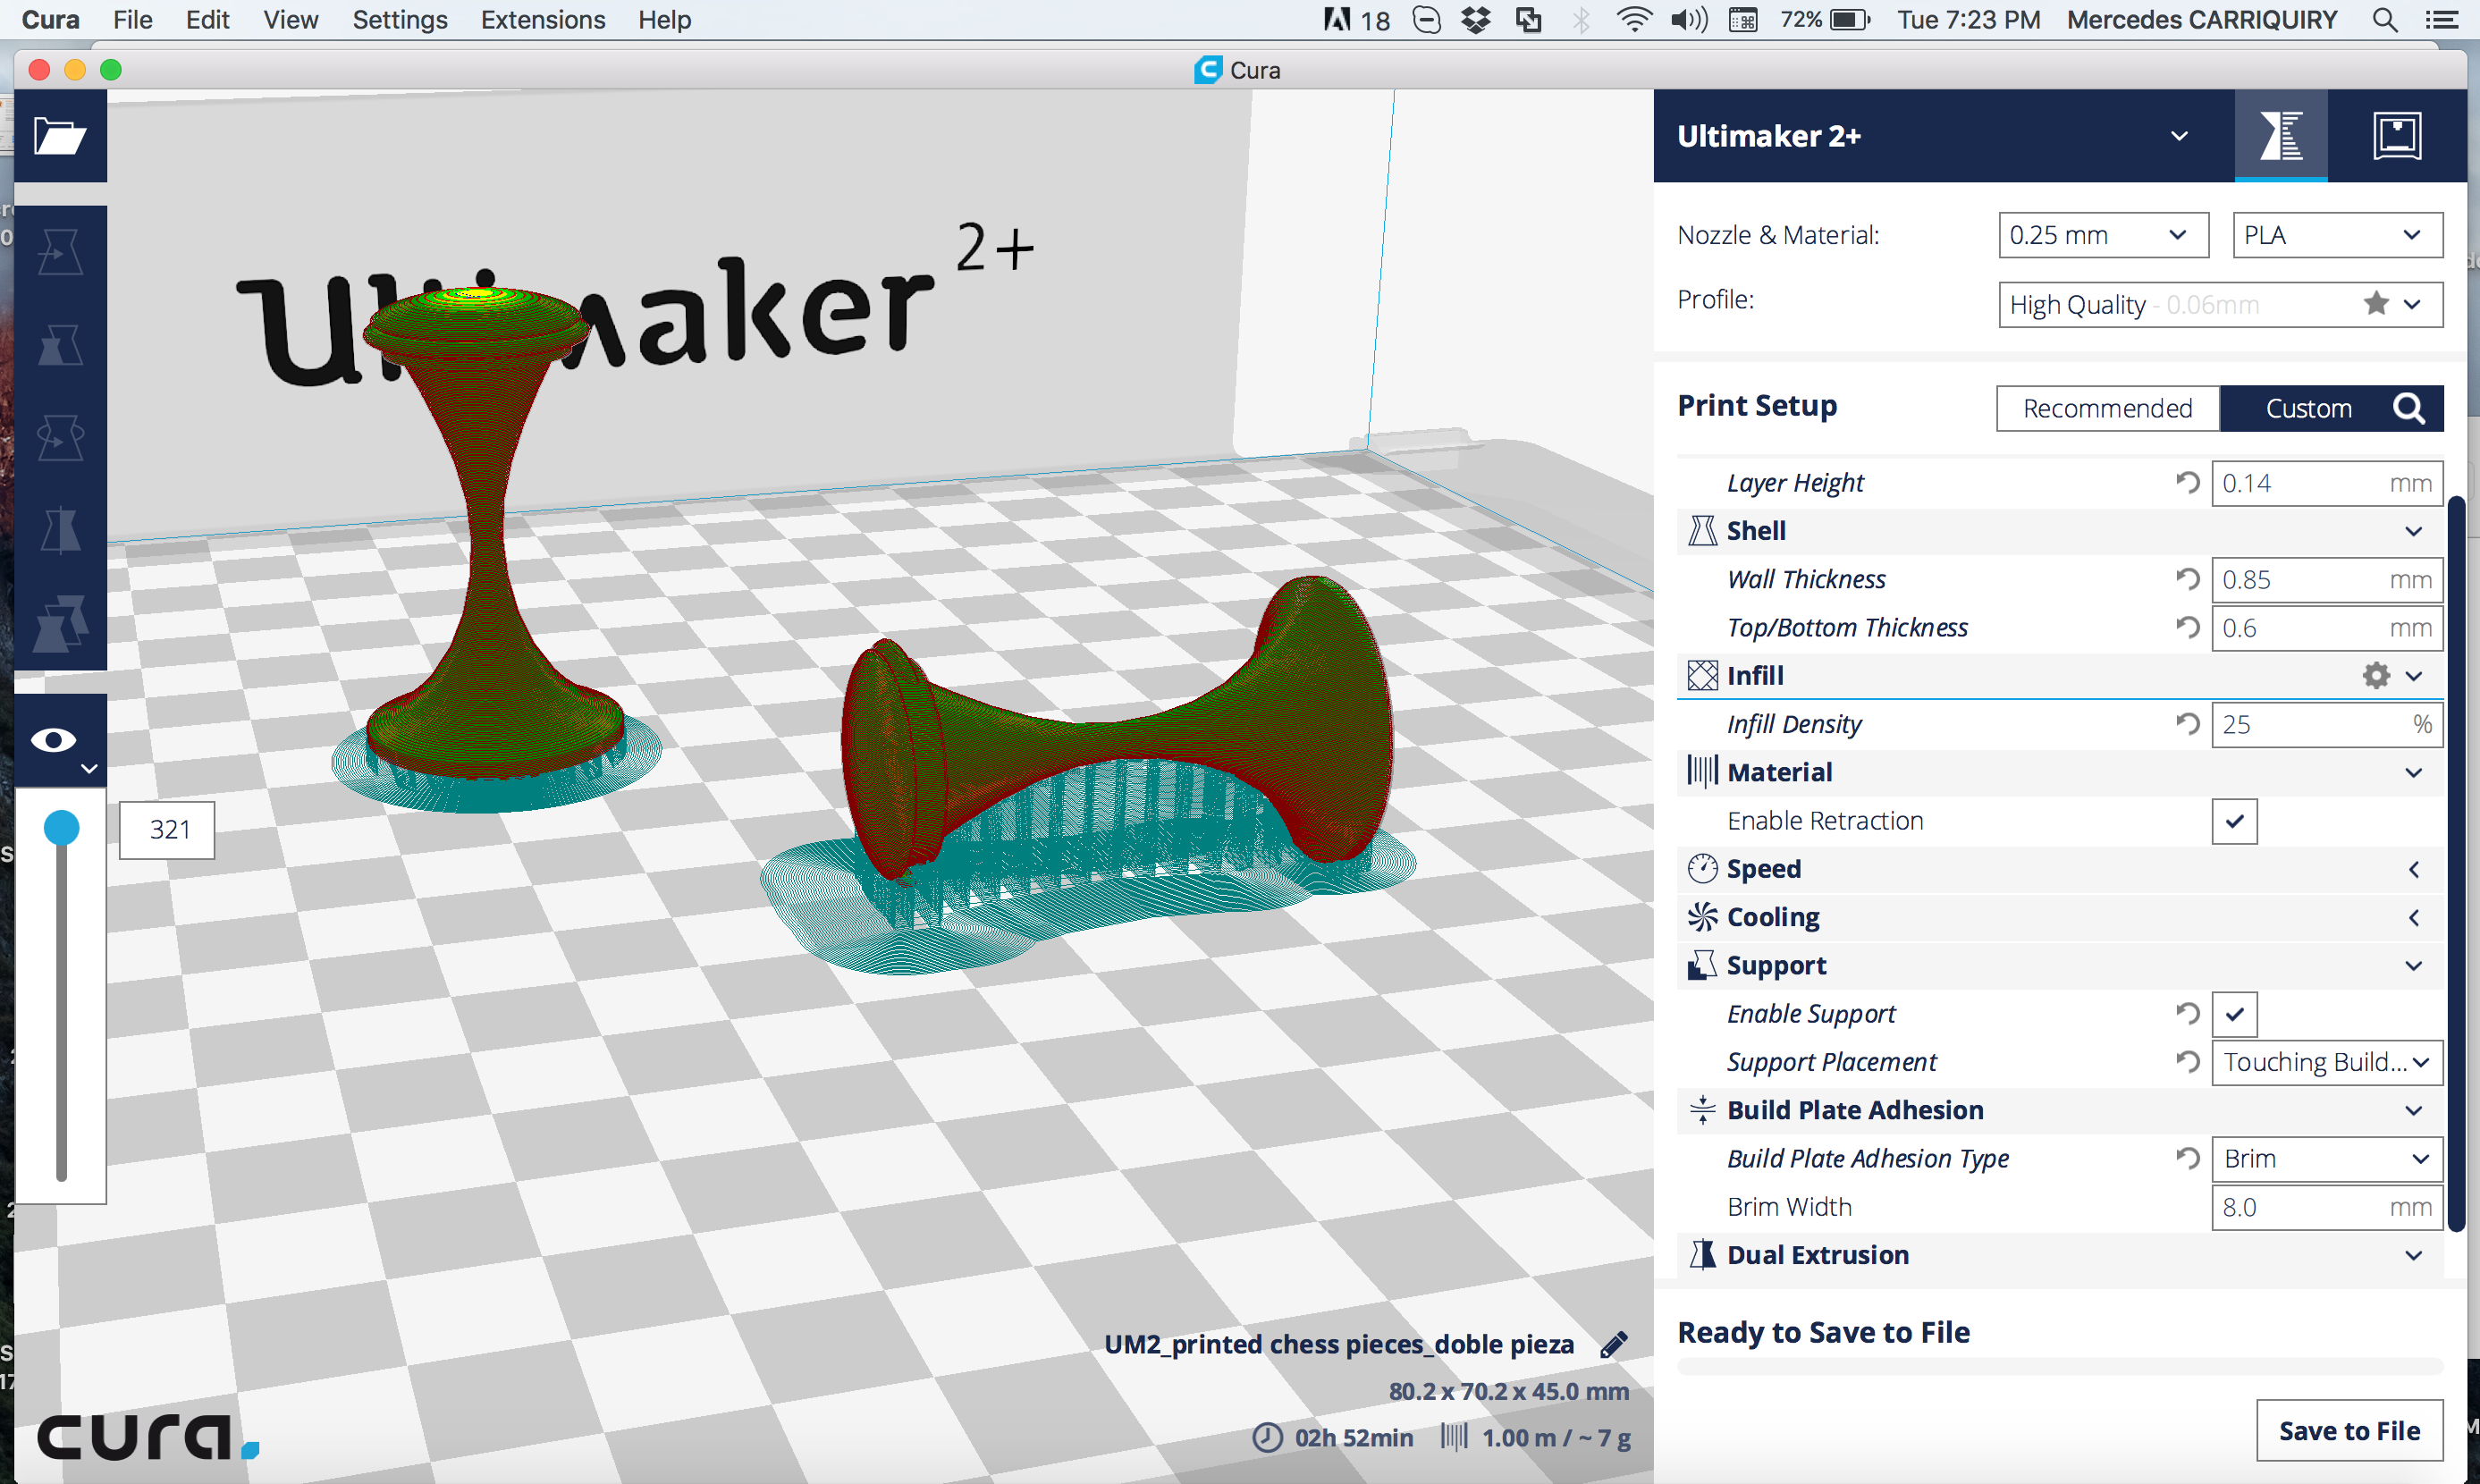Open macOS Notification Center

coord(2441,20)
